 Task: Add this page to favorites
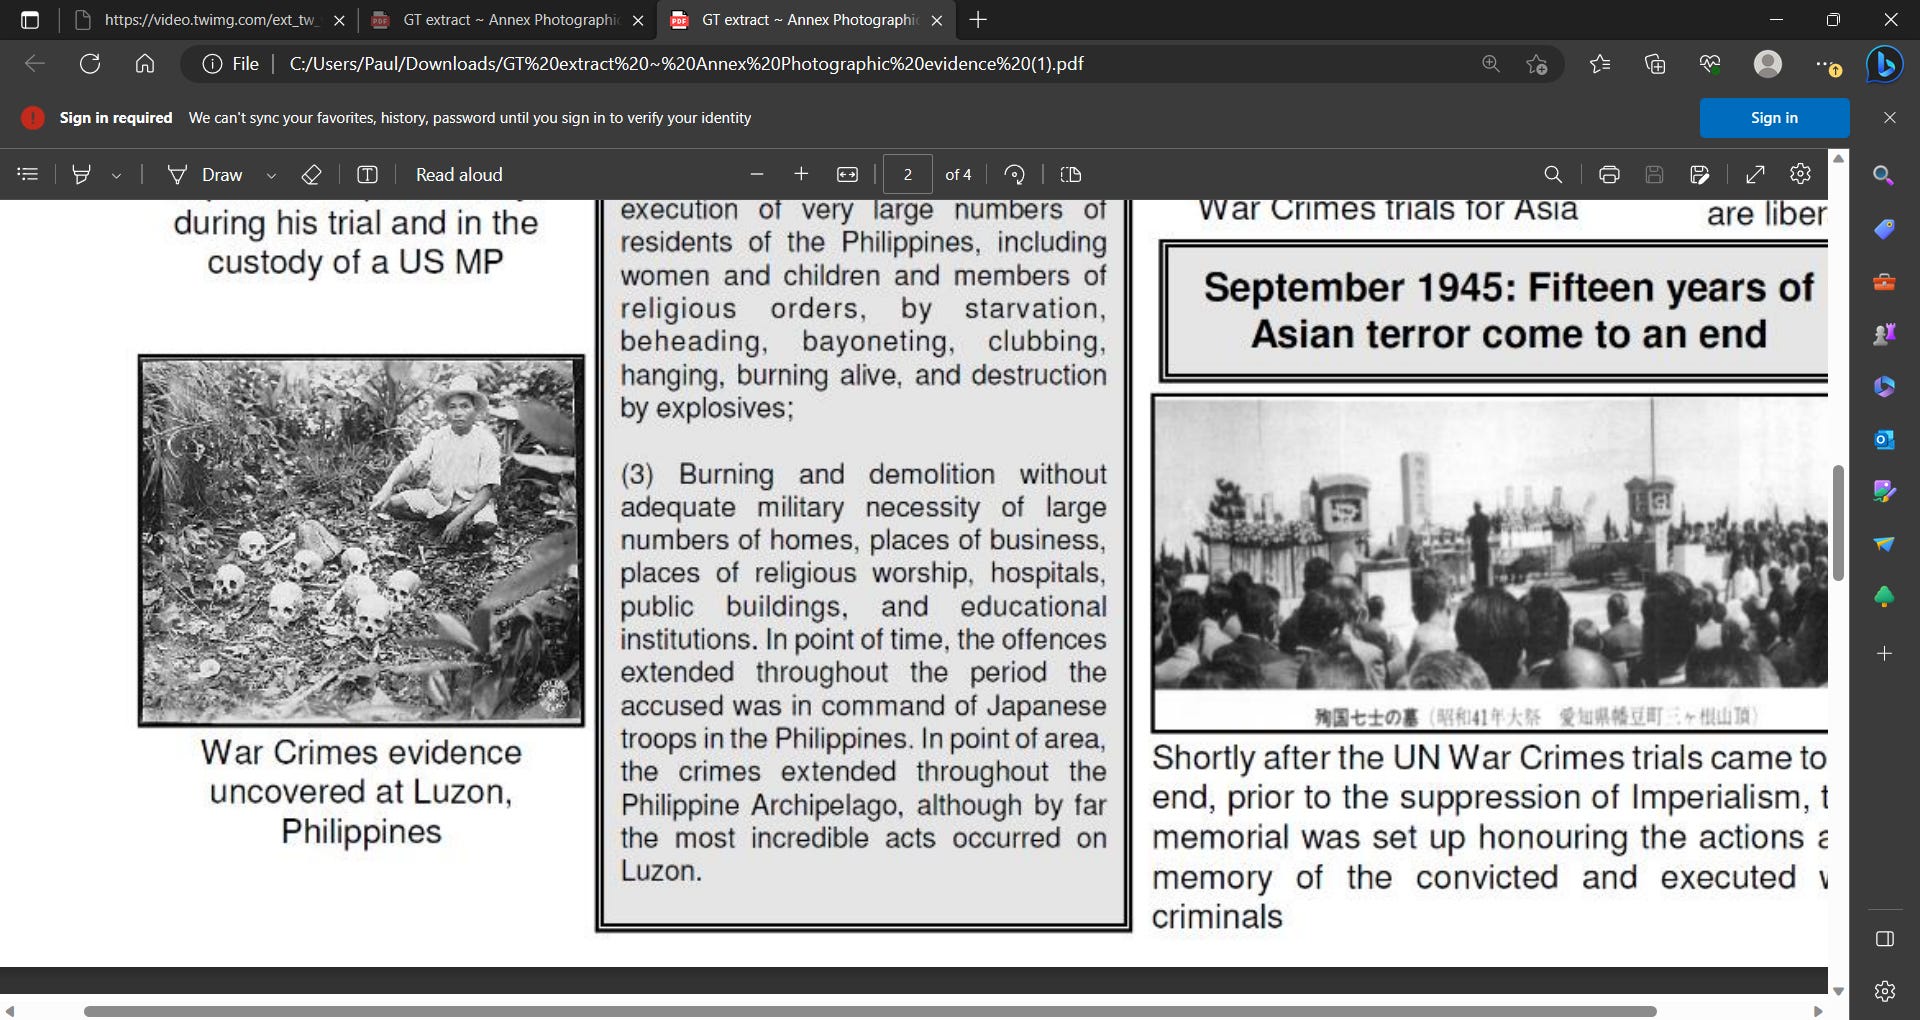tap(1537, 64)
